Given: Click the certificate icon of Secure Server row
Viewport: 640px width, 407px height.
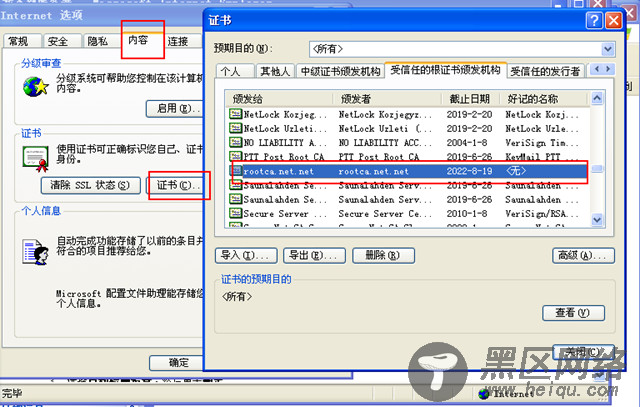Looking at the screenshot, I should [x=236, y=213].
